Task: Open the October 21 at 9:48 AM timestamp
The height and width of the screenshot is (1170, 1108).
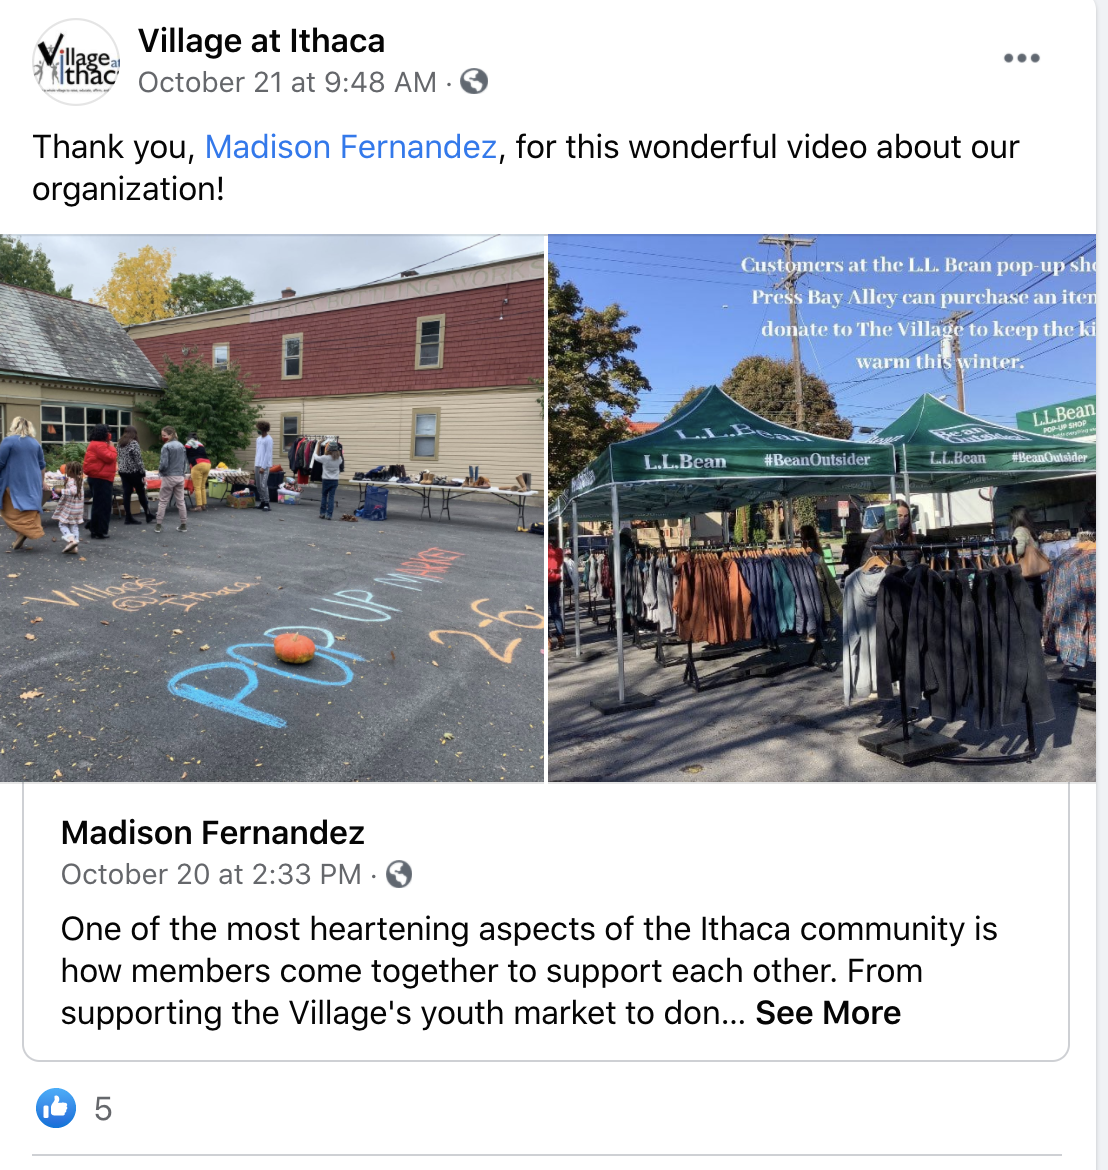Action: coord(287,82)
